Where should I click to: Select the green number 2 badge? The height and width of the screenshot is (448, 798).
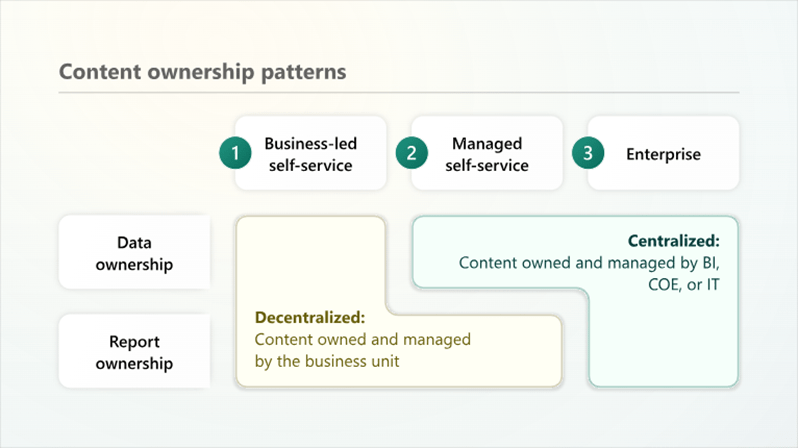pyautogui.click(x=411, y=153)
